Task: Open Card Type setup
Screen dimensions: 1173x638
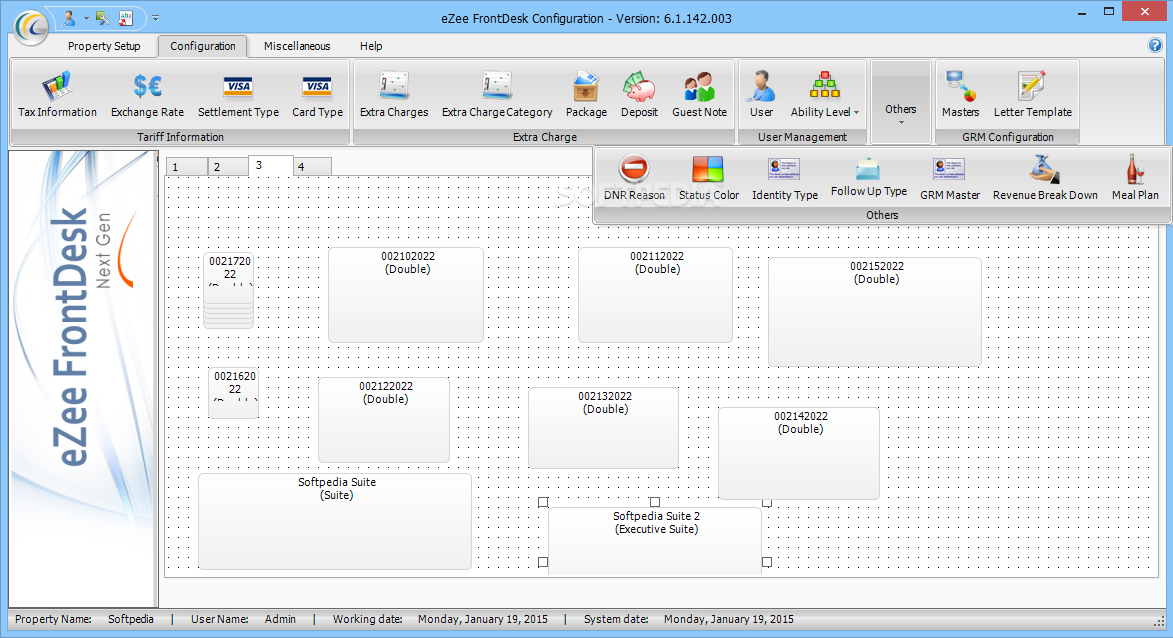Action: [317, 95]
